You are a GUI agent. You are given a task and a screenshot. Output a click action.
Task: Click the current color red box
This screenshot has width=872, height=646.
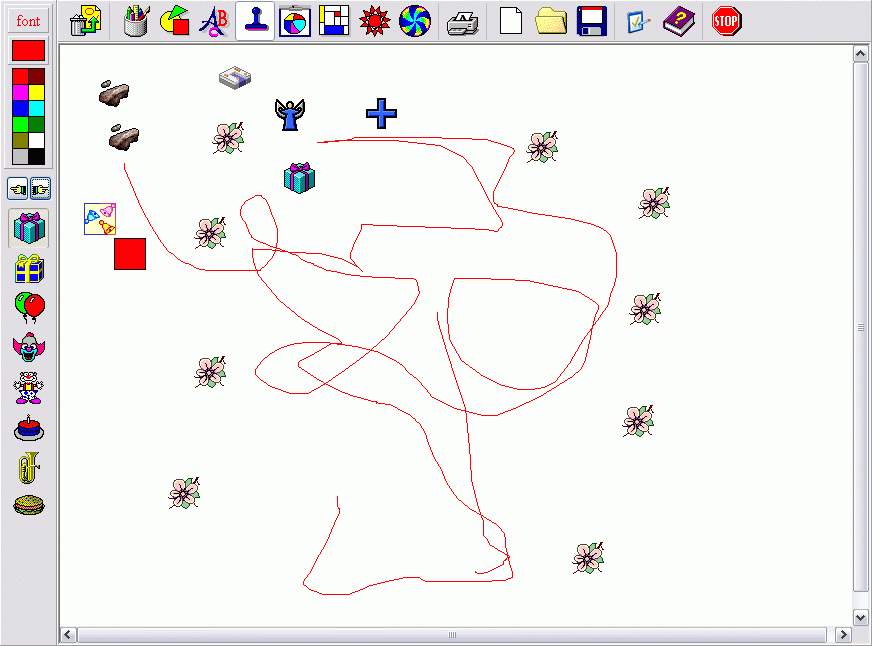tap(28, 51)
